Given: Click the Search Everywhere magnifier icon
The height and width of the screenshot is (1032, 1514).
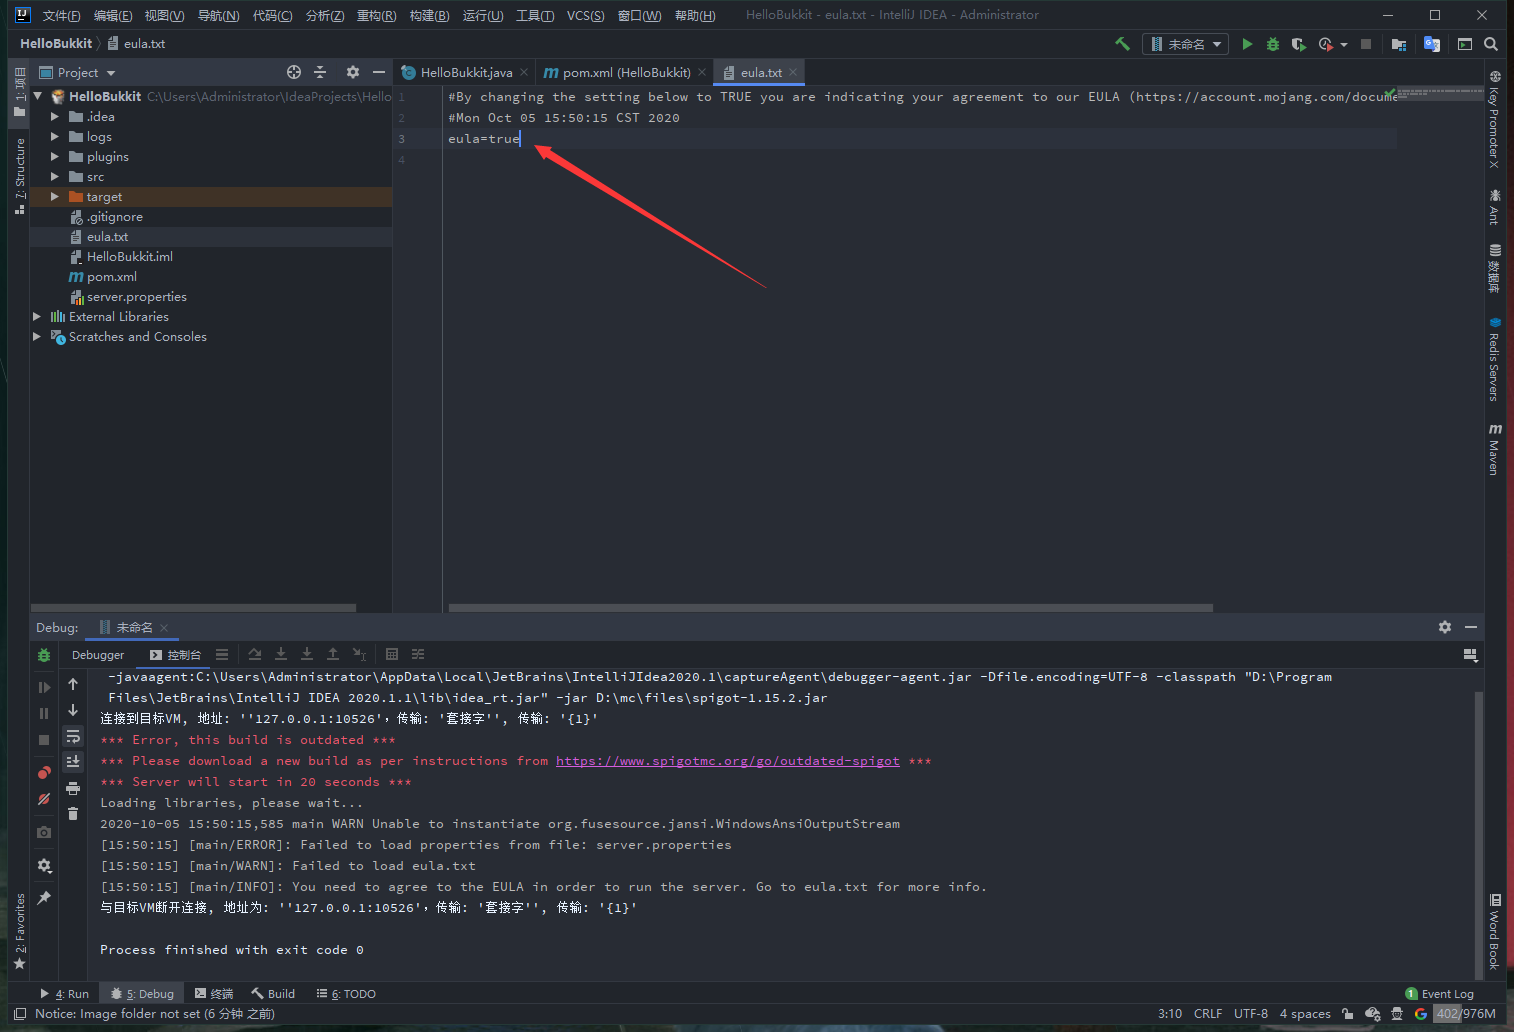Looking at the screenshot, I should point(1491,44).
